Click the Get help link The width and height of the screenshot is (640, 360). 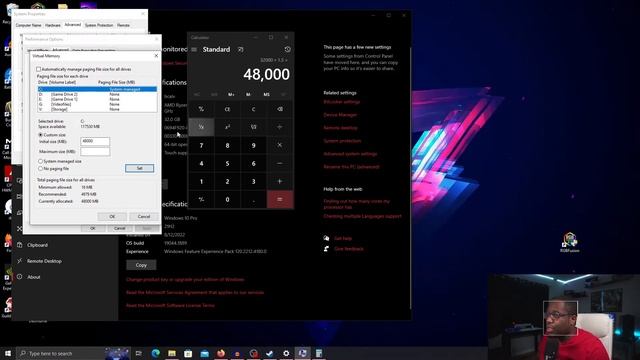(343, 238)
